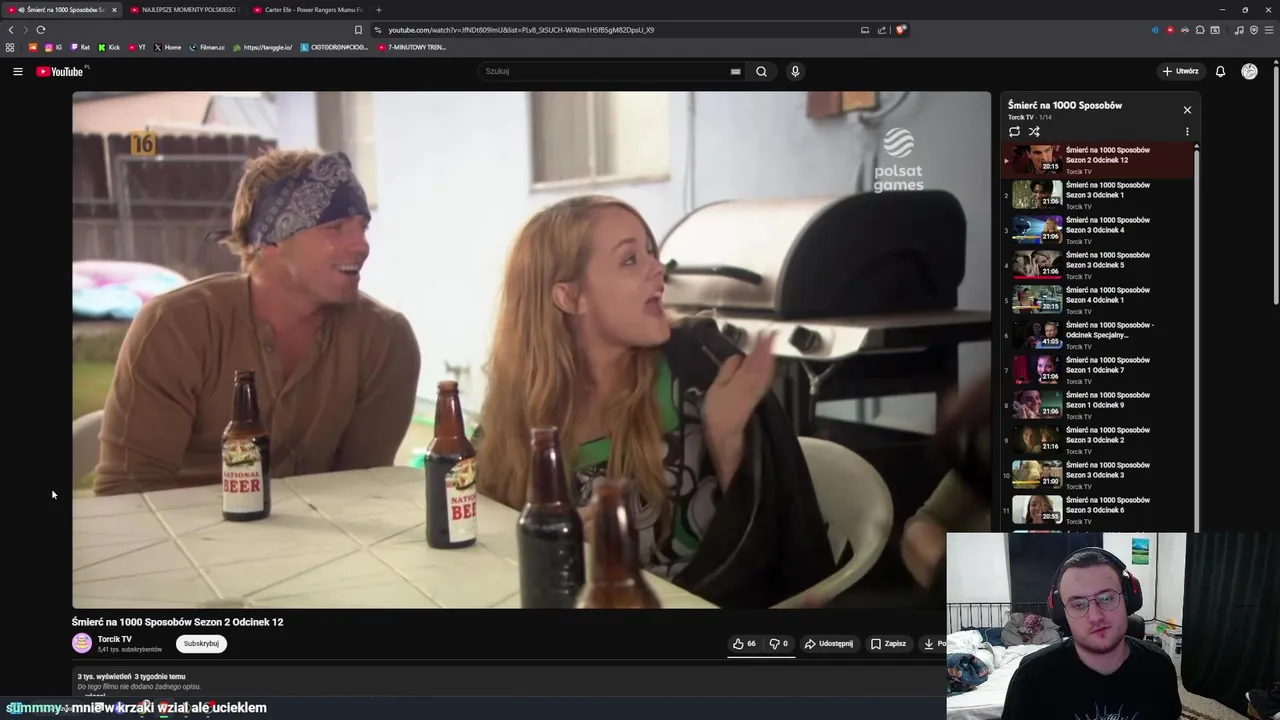Open the Kick bookmark
Image resolution: width=1280 pixels, height=720 pixels.
(109, 47)
